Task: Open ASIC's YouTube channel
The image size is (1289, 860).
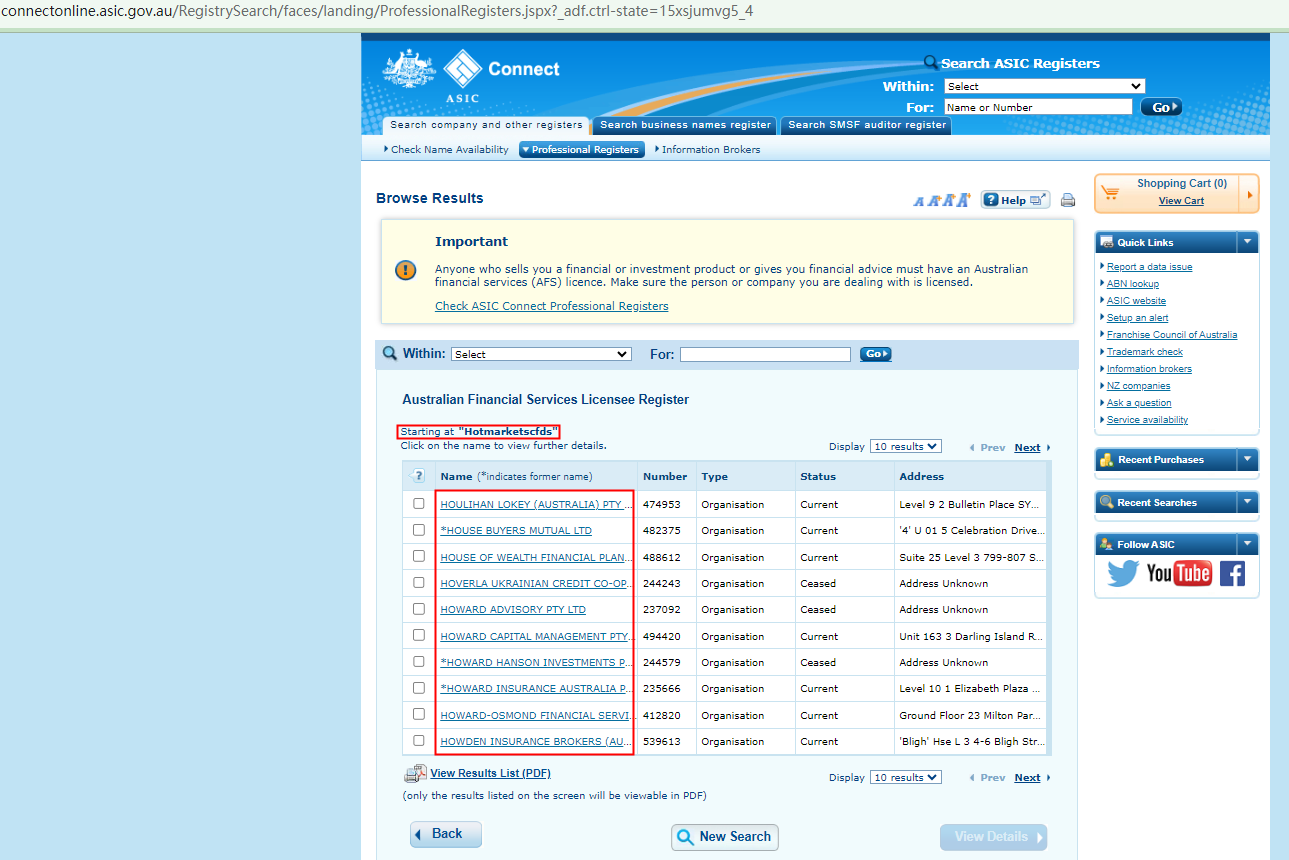Action: pos(1179,573)
